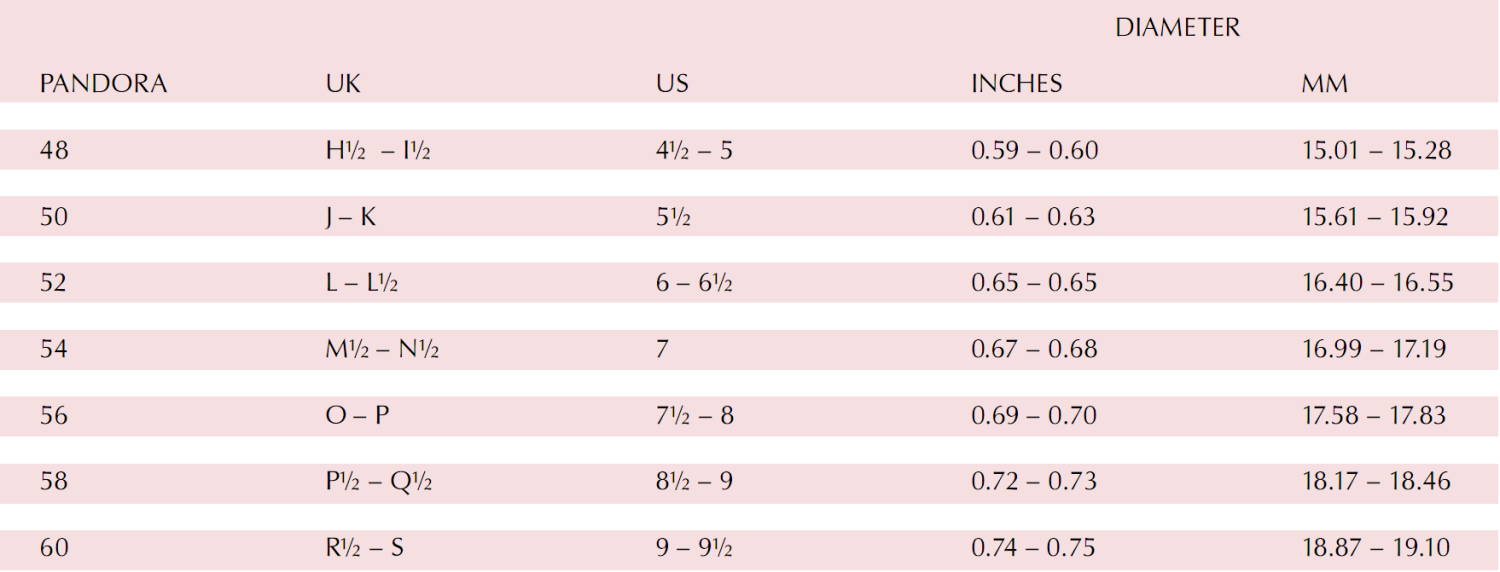Click the MM column header
The image size is (1500, 572).
pyautogui.click(x=1324, y=84)
